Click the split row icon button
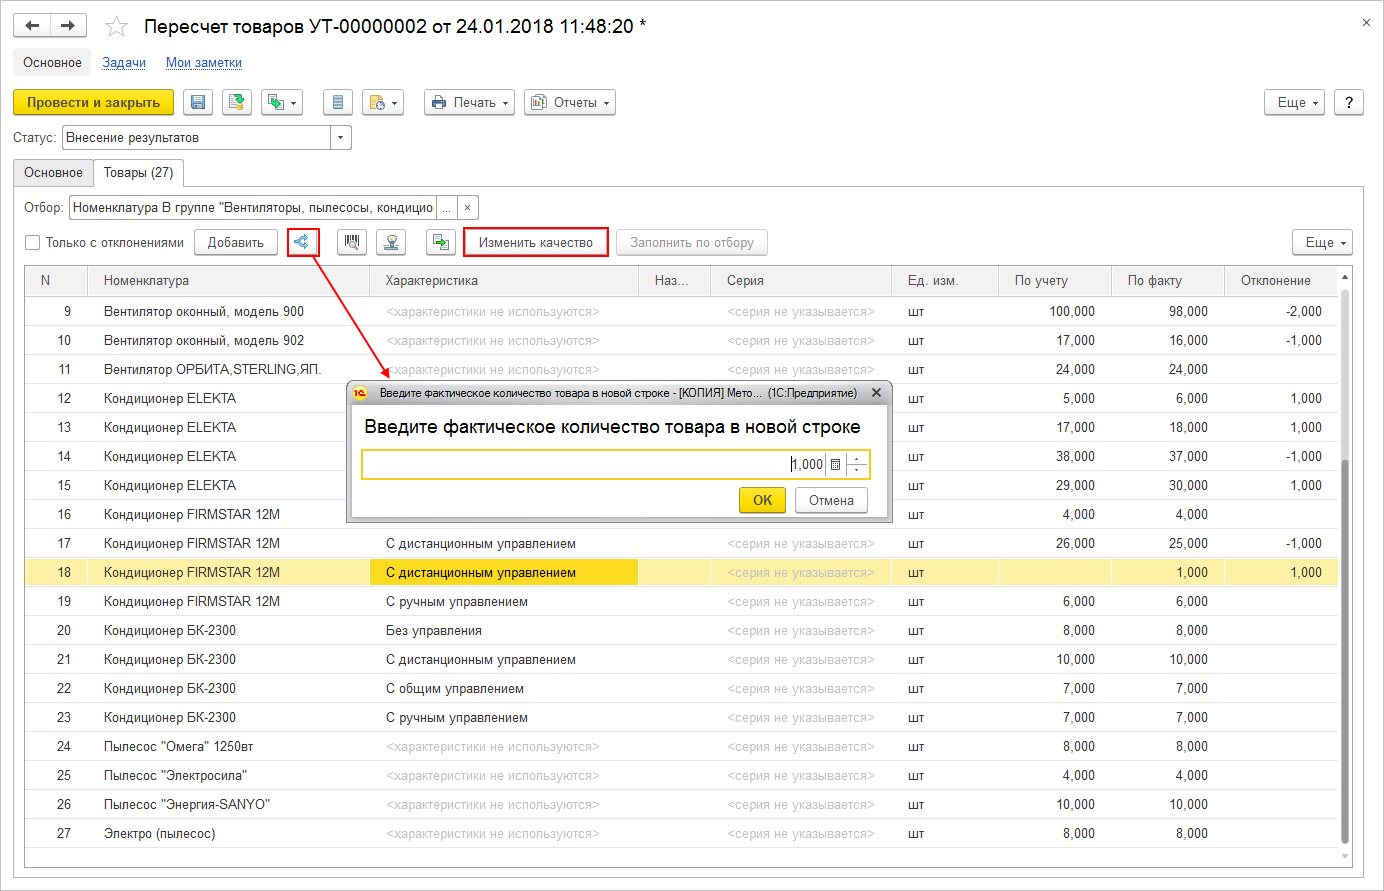The width and height of the screenshot is (1384, 891). click(x=303, y=242)
